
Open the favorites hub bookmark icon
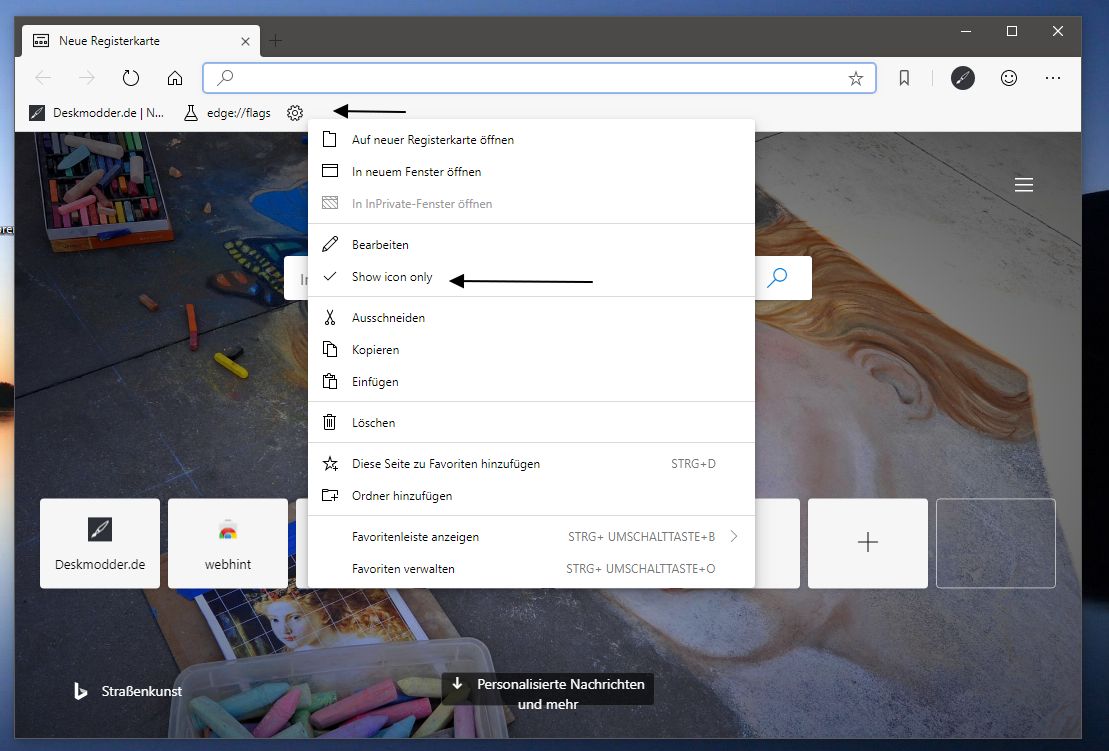(x=904, y=78)
